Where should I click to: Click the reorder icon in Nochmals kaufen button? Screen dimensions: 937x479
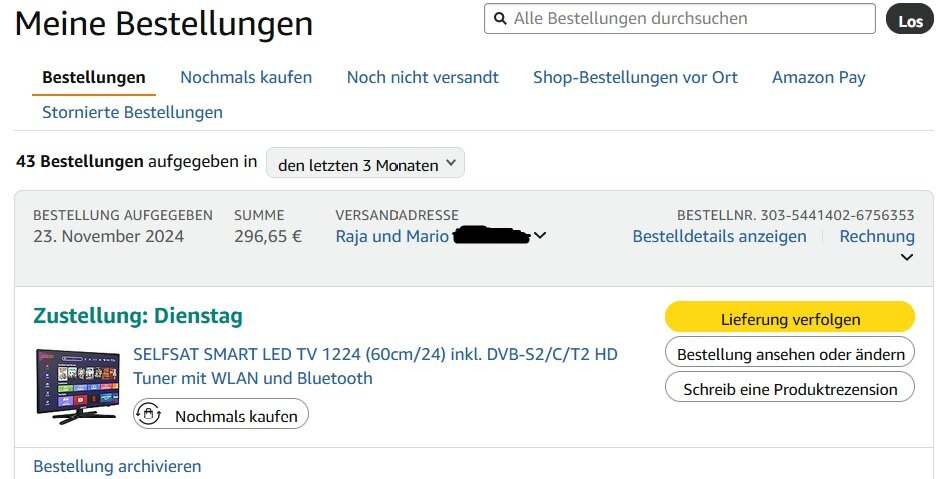click(x=148, y=414)
